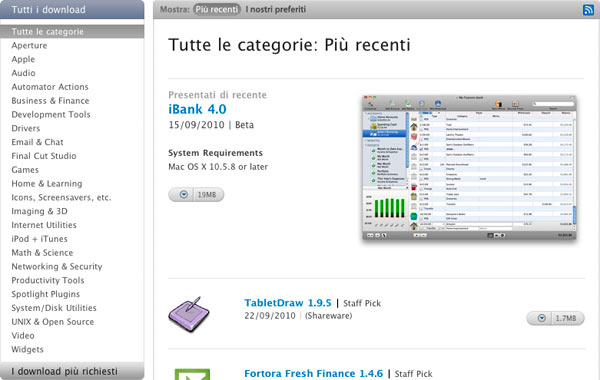Open the iBank 4.0 link
600x380 pixels.
tap(197, 109)
